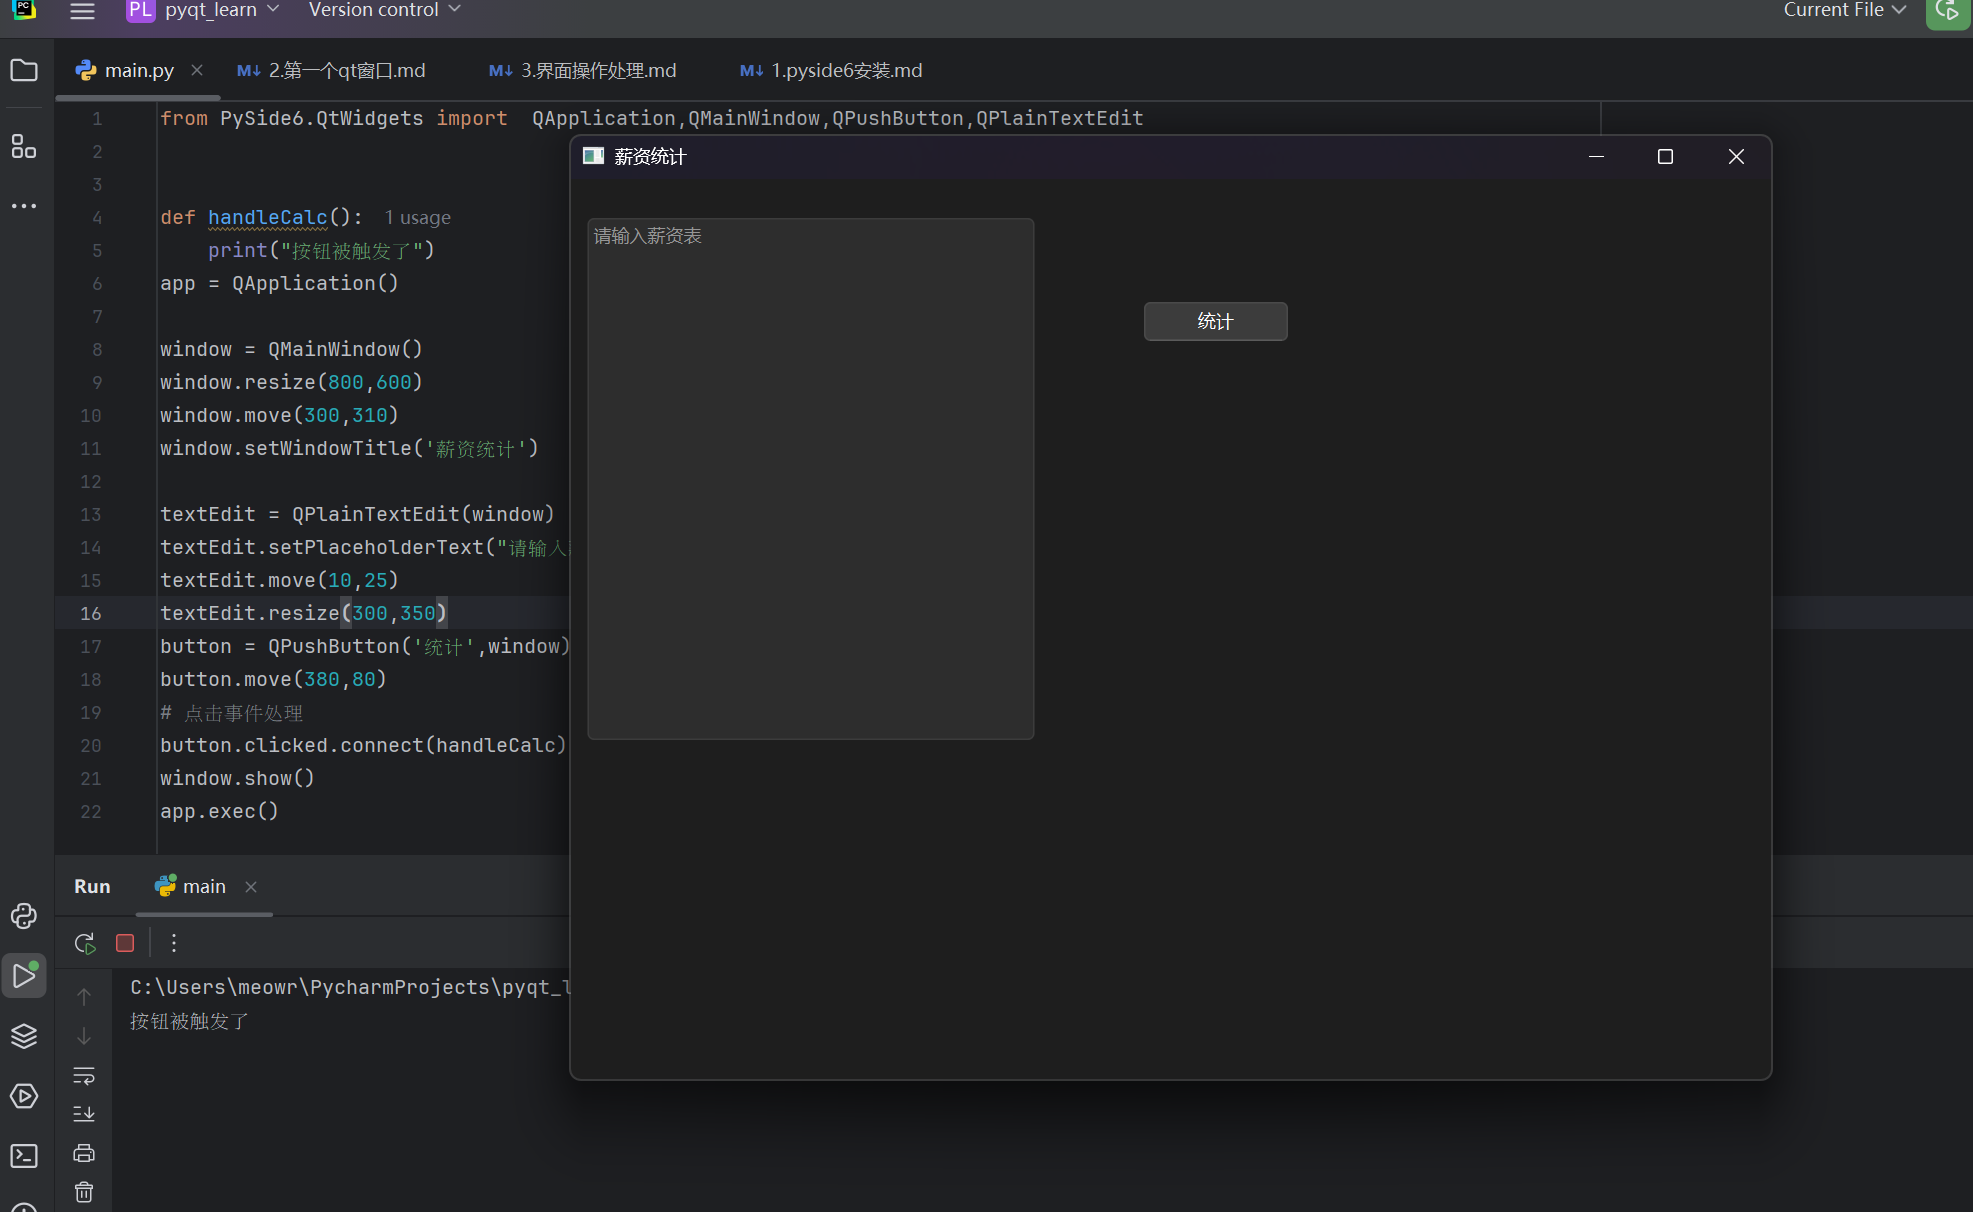This screenshot has height=1212, width=1973.
Task: Rerun the main script
Action: (85, 943)
